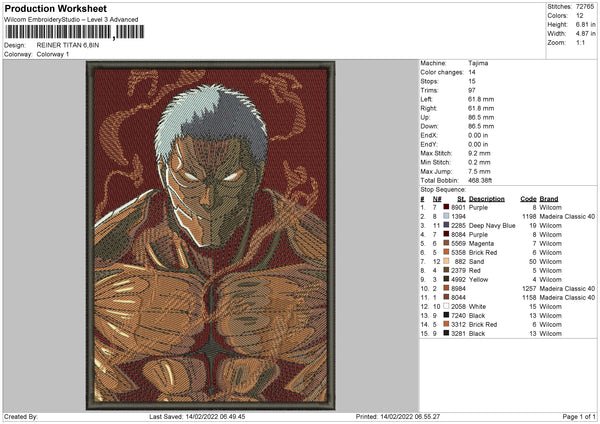Select the light blue 1394 swatch
The image size is (600, 424).
point(446,216)
